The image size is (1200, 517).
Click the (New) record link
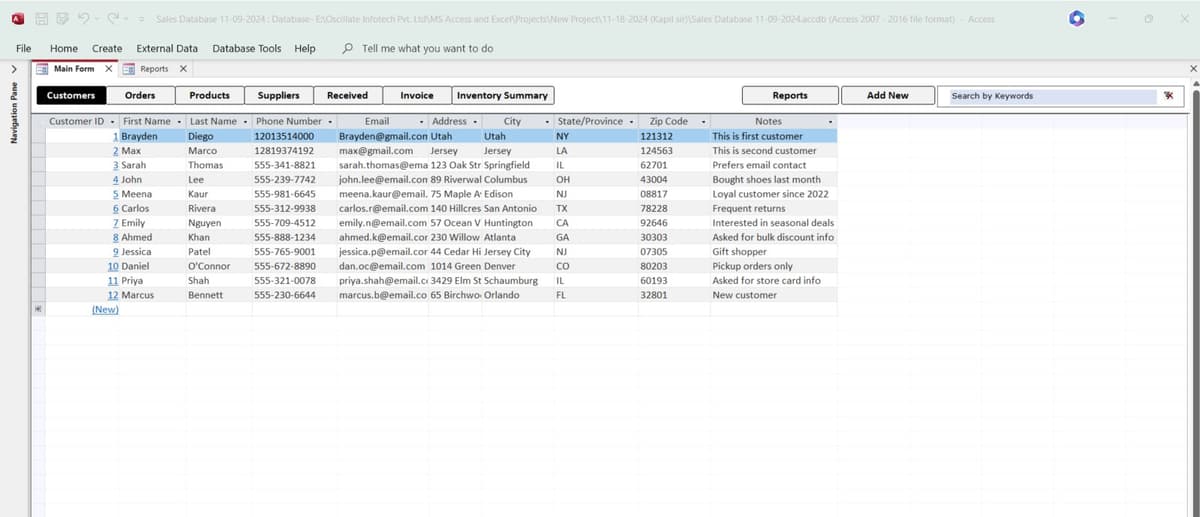105,310
